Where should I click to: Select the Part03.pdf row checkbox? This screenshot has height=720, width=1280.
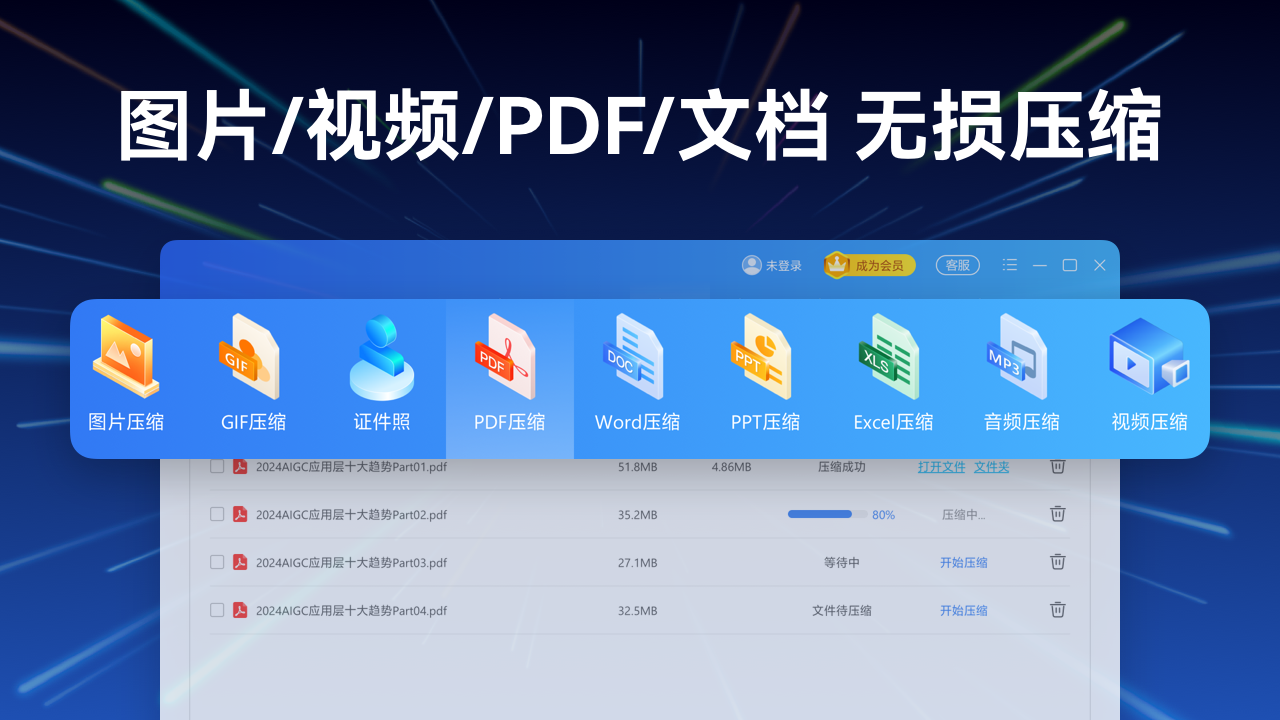click(217, 562)
